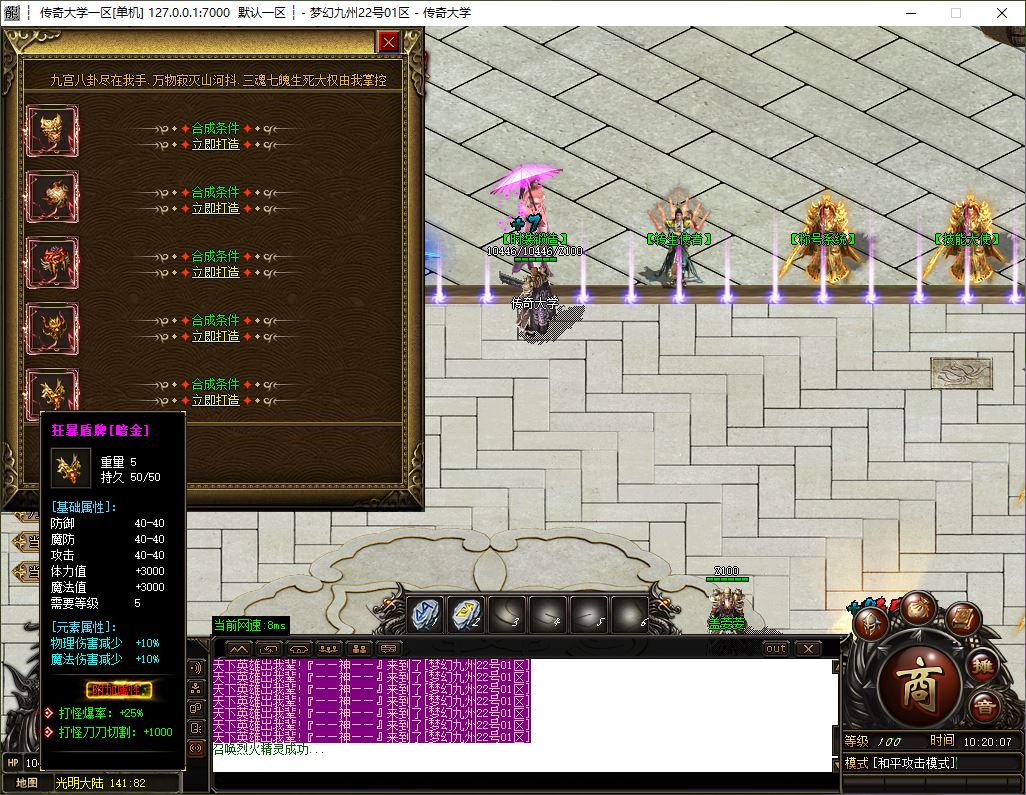Toggle the third channel icon beside the chat
Image resolution: width=1026 pixels, height=795 pixels.
coord(196,708)
